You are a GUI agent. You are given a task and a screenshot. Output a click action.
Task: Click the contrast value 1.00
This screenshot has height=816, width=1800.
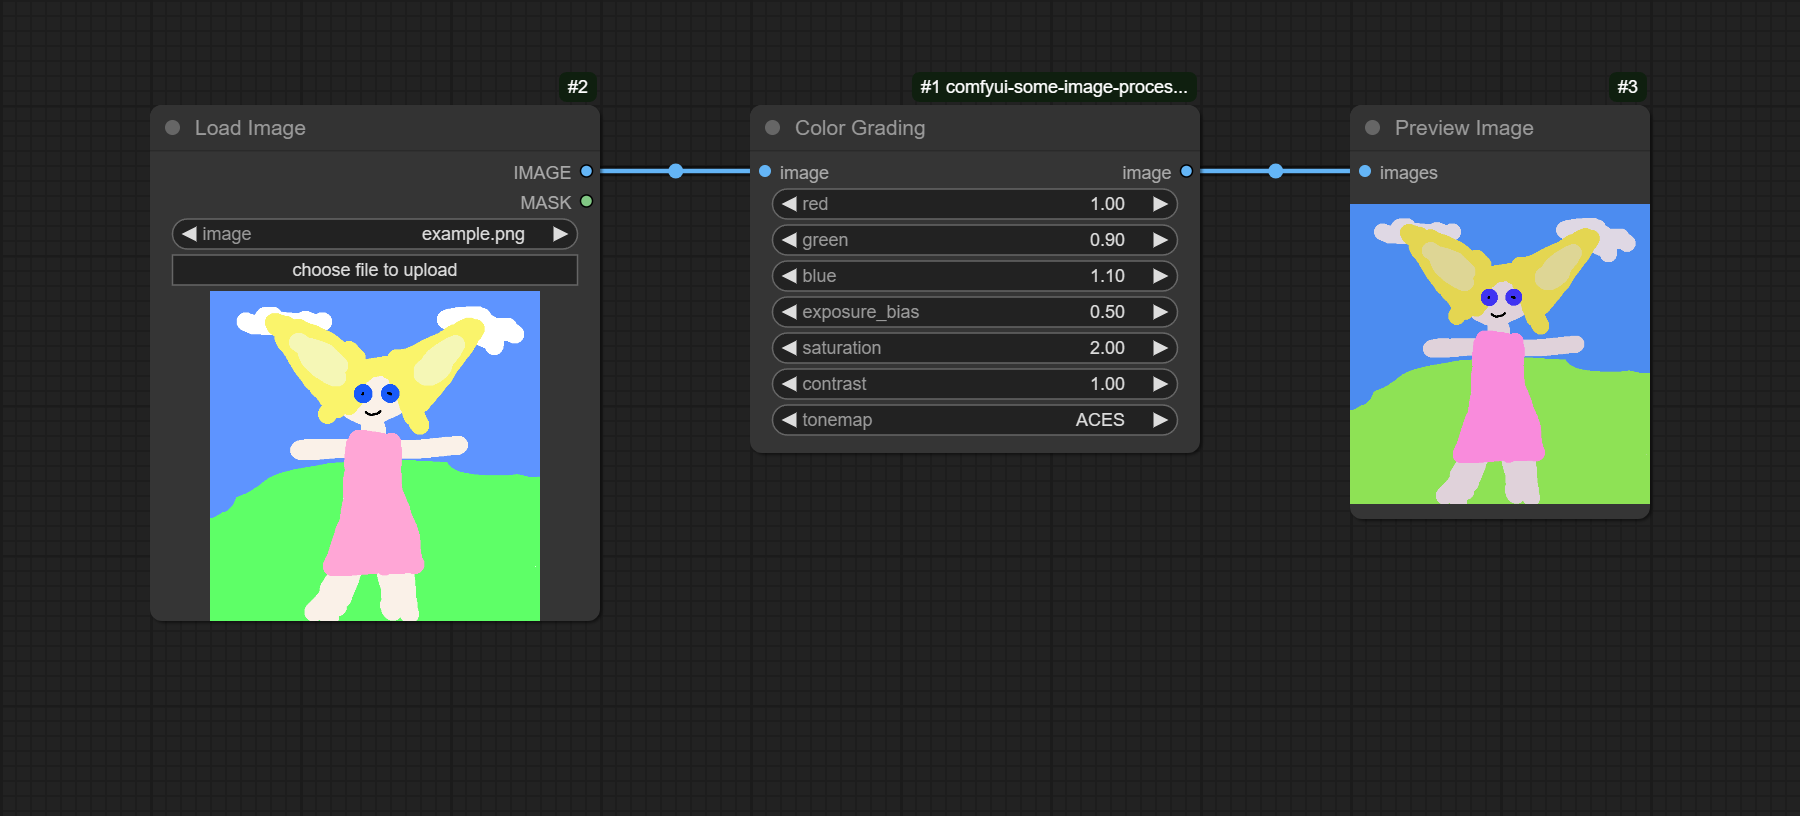point(1107,384)
